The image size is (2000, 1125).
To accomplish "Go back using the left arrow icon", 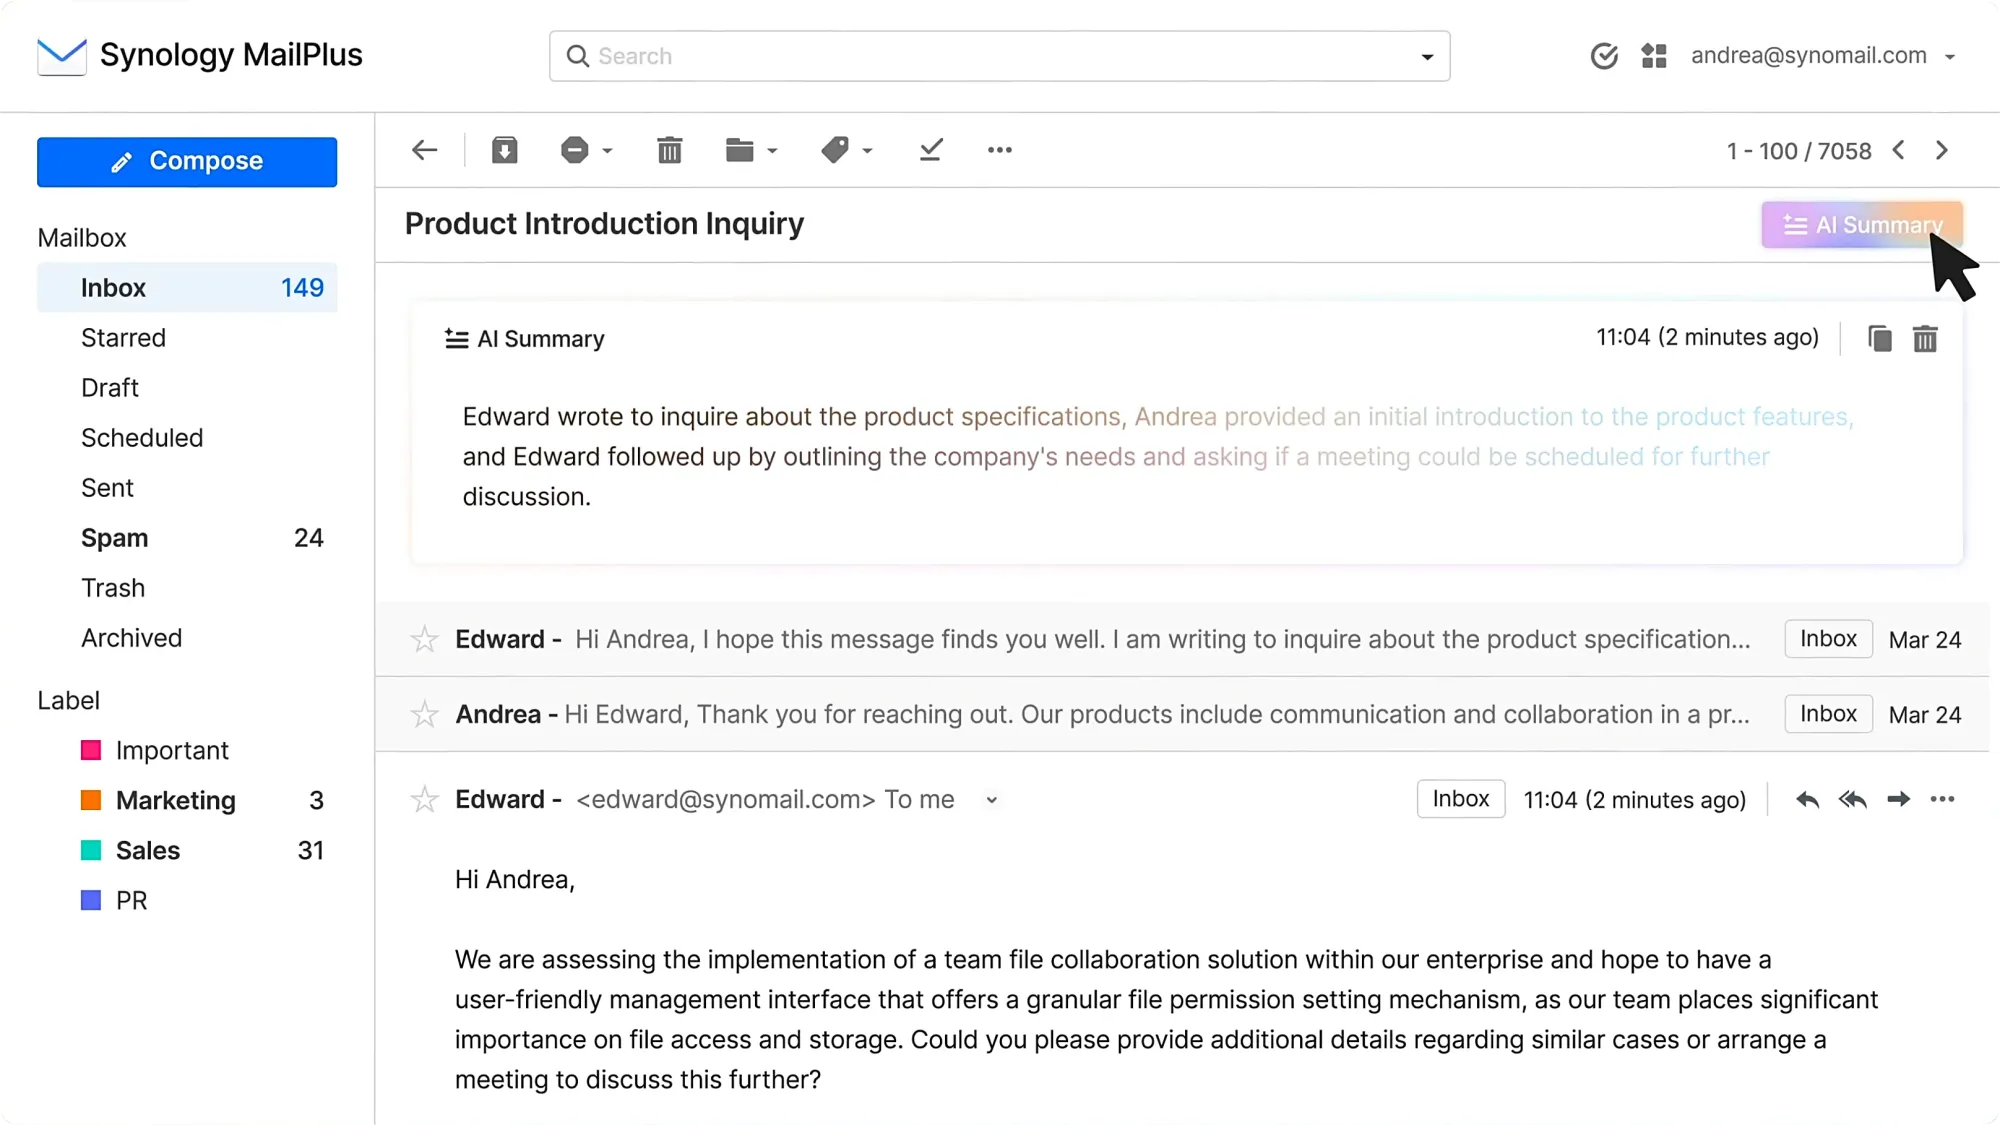I will [425, 150].
